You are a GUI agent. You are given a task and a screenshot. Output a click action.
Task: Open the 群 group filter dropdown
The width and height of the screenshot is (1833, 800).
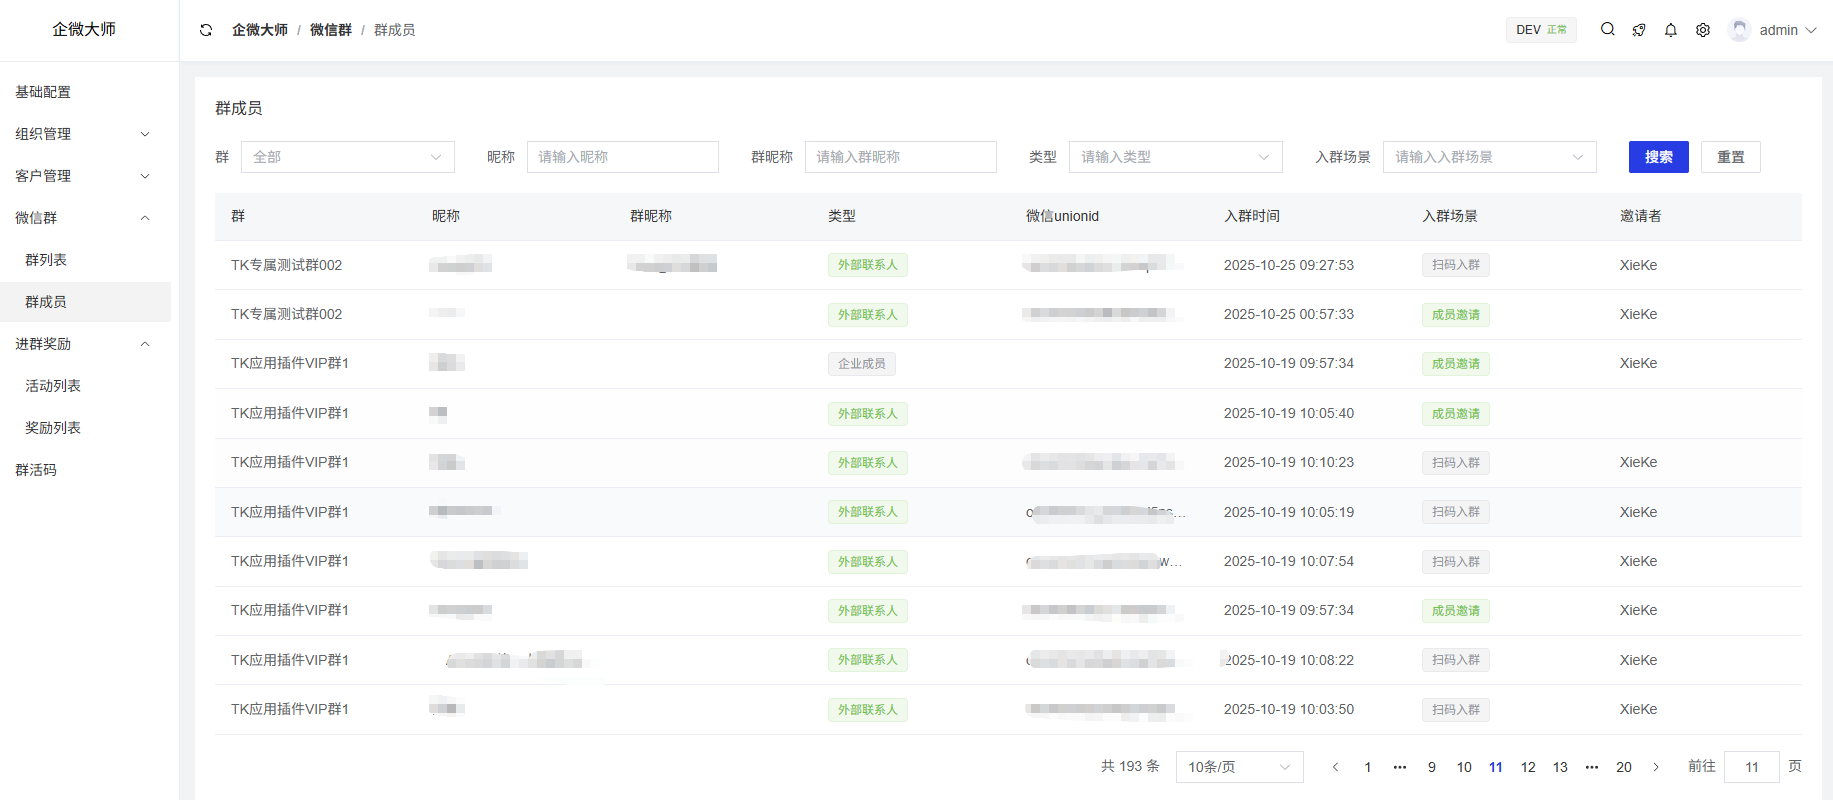click(x=347, y=157)
